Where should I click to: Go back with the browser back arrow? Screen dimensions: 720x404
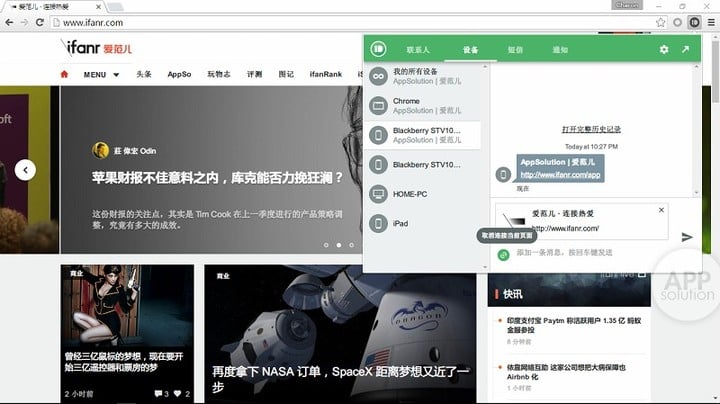(x=9, y=22)
